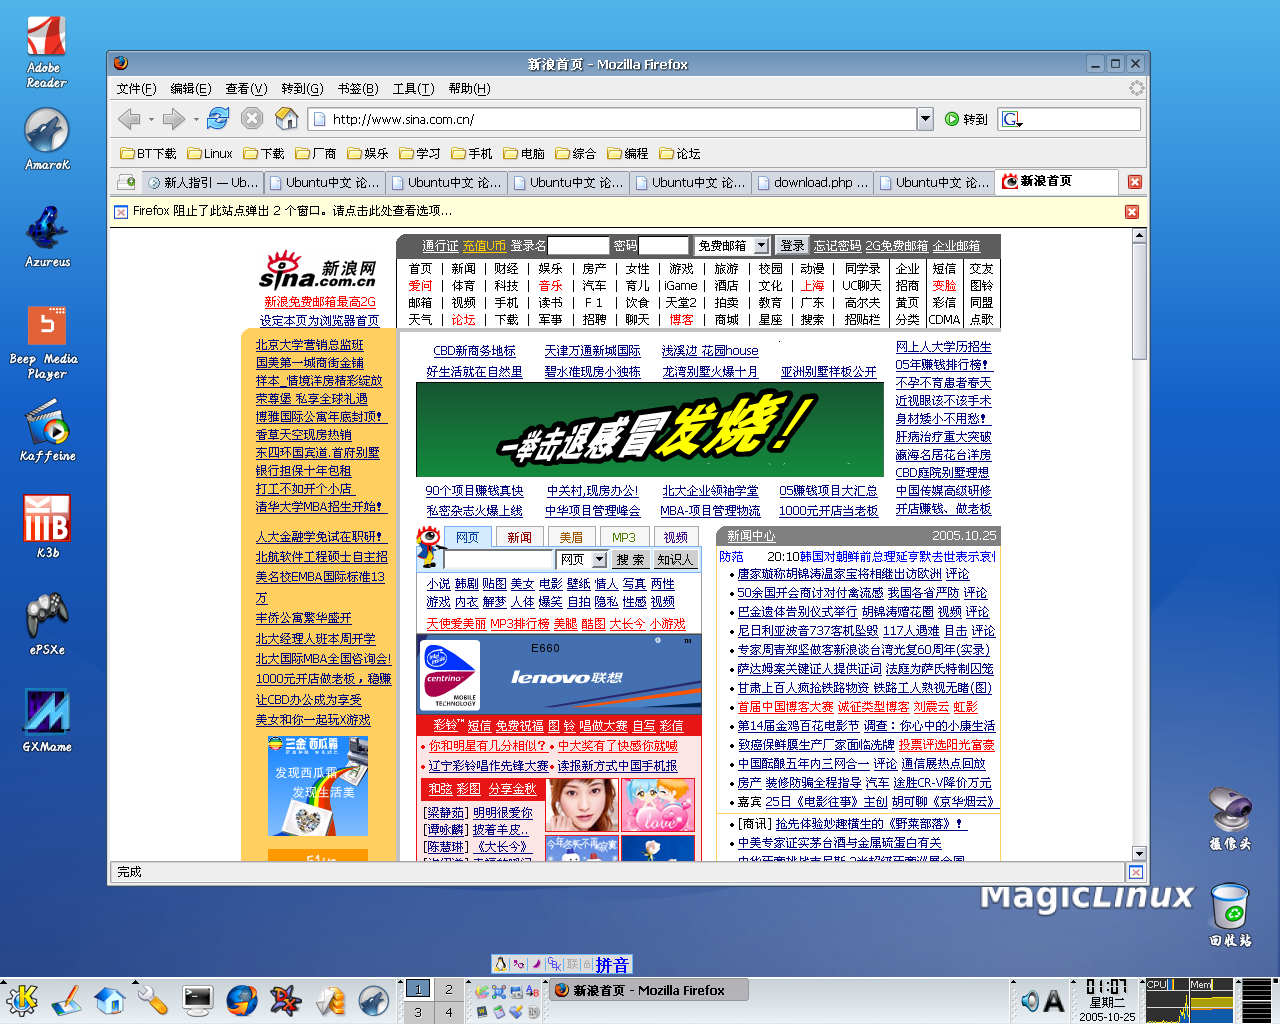Viewport: 1280px width, 1024px height.
Task: Click the 搜索 search button
Action: (630, 560)
